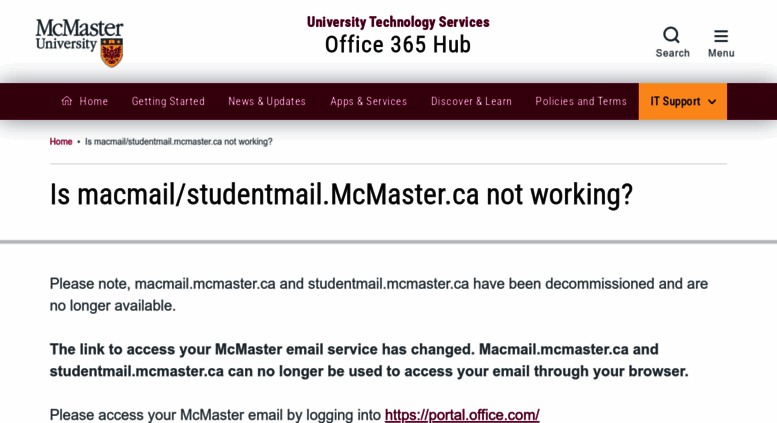This screenshot has width=777, height=423.
Task: Click the Menu label under hamburger
Action: click(721, 53)
